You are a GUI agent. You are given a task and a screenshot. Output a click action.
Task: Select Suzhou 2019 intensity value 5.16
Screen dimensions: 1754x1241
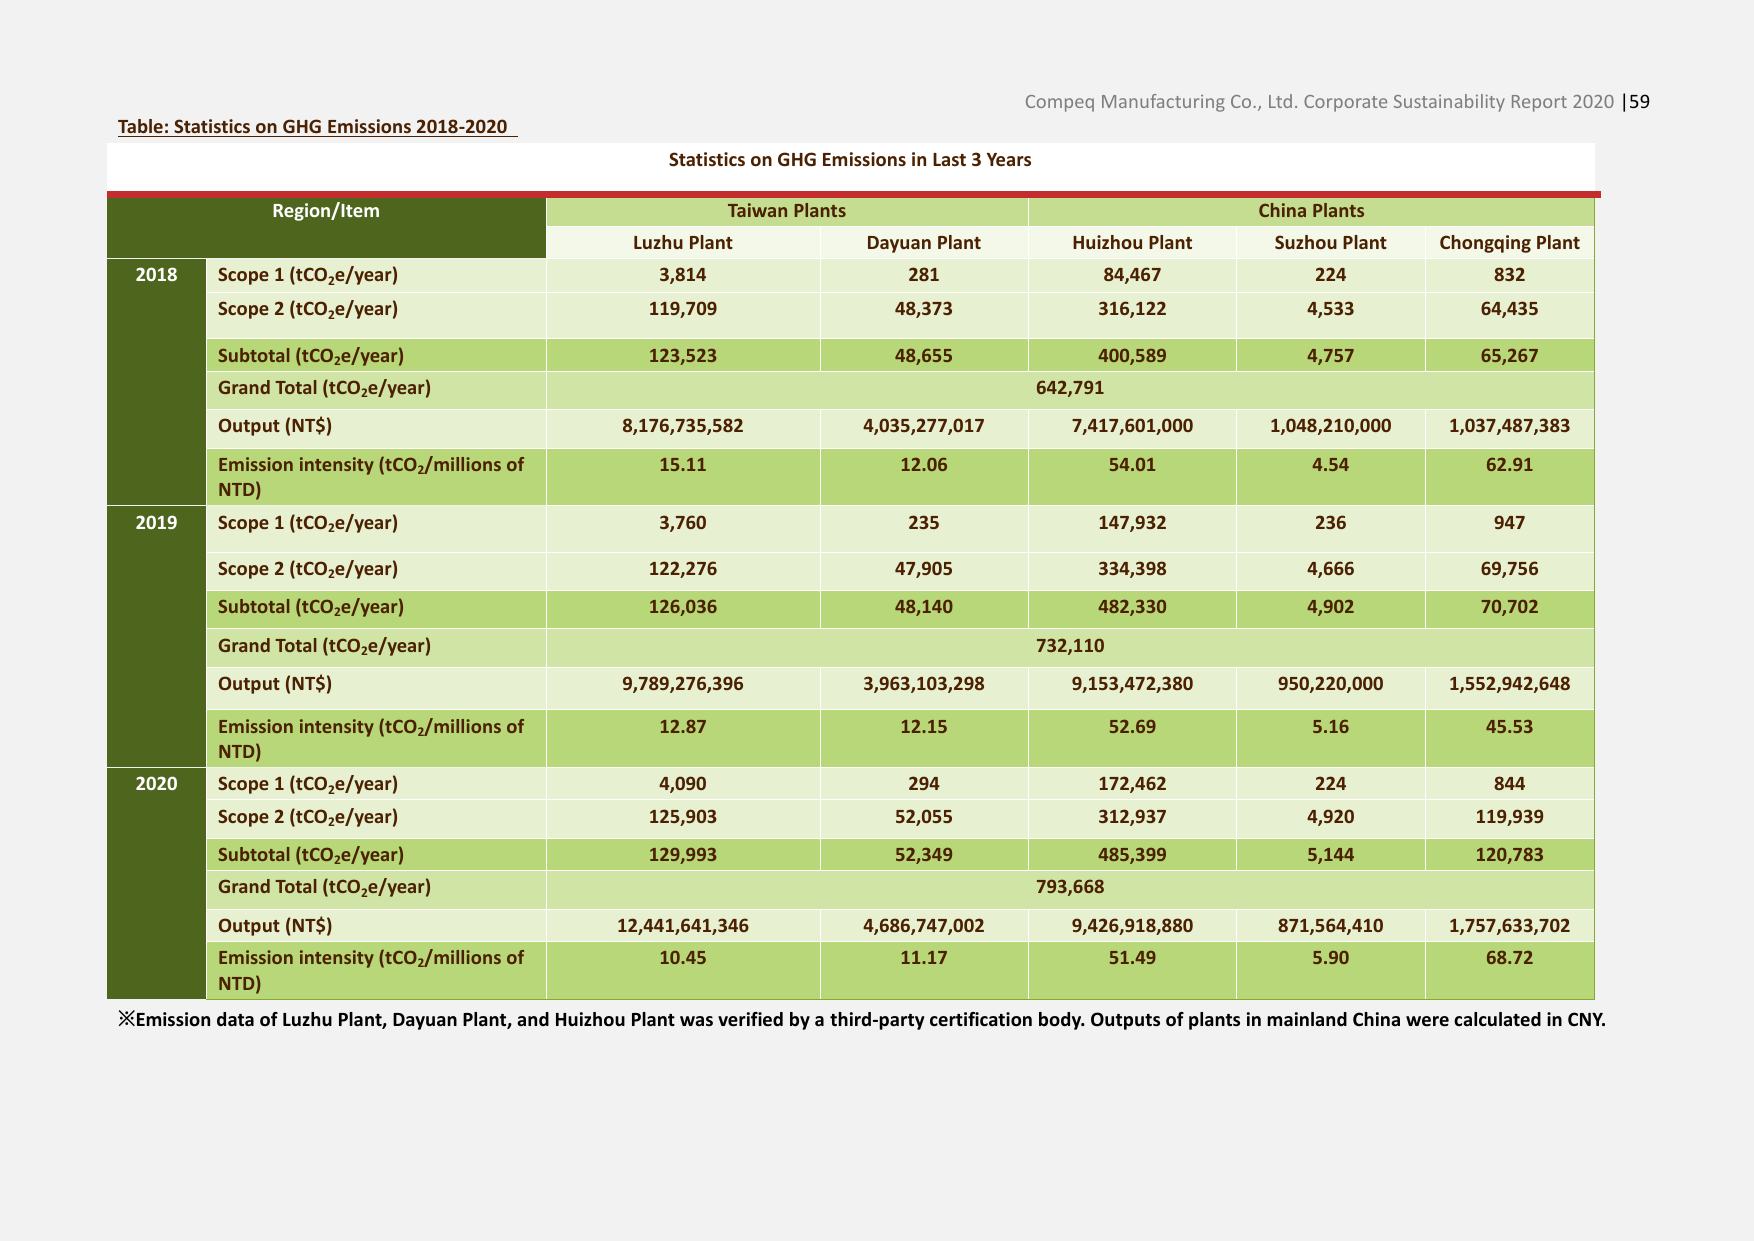pyautogui.click(x=1330, y=727)
